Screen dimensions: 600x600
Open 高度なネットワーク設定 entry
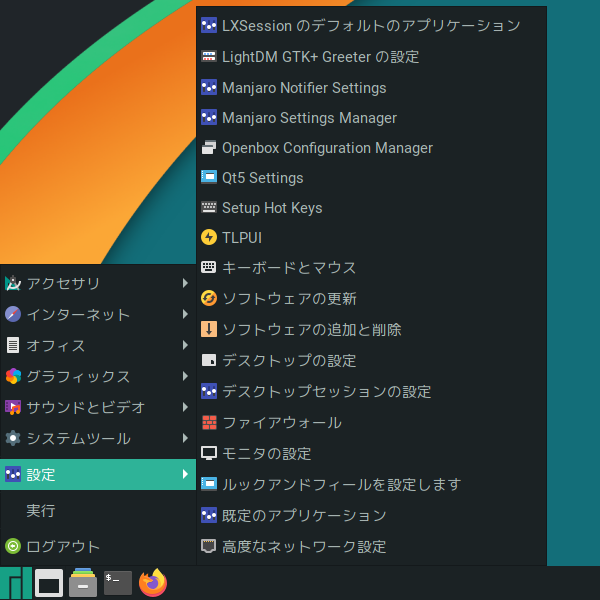371,546
